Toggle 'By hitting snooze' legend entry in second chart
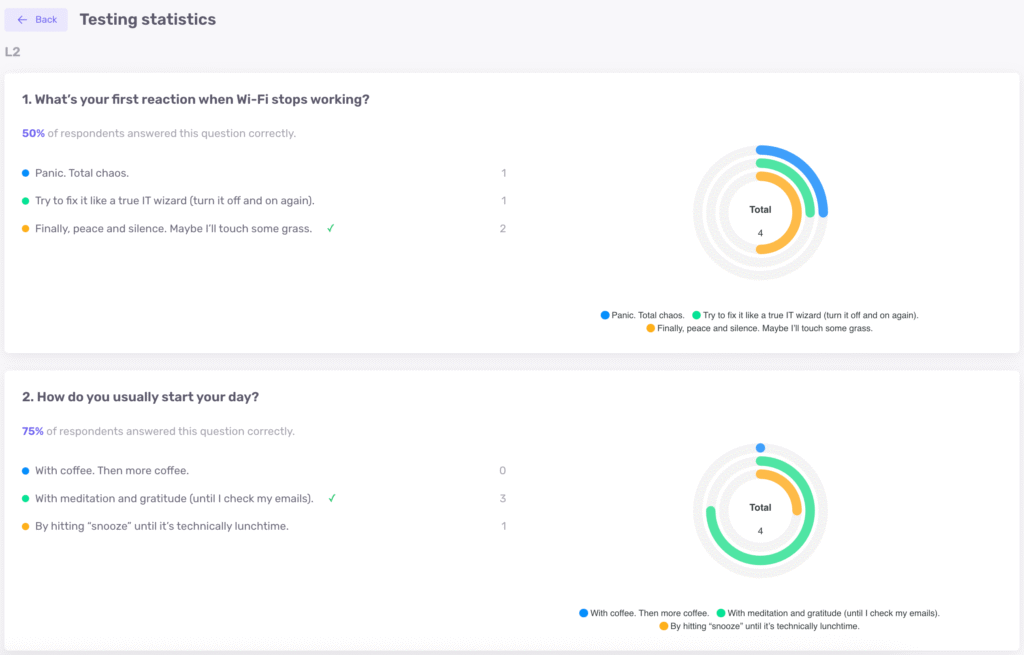Screen dimensions: 1024x655 (x=758, y=626)
